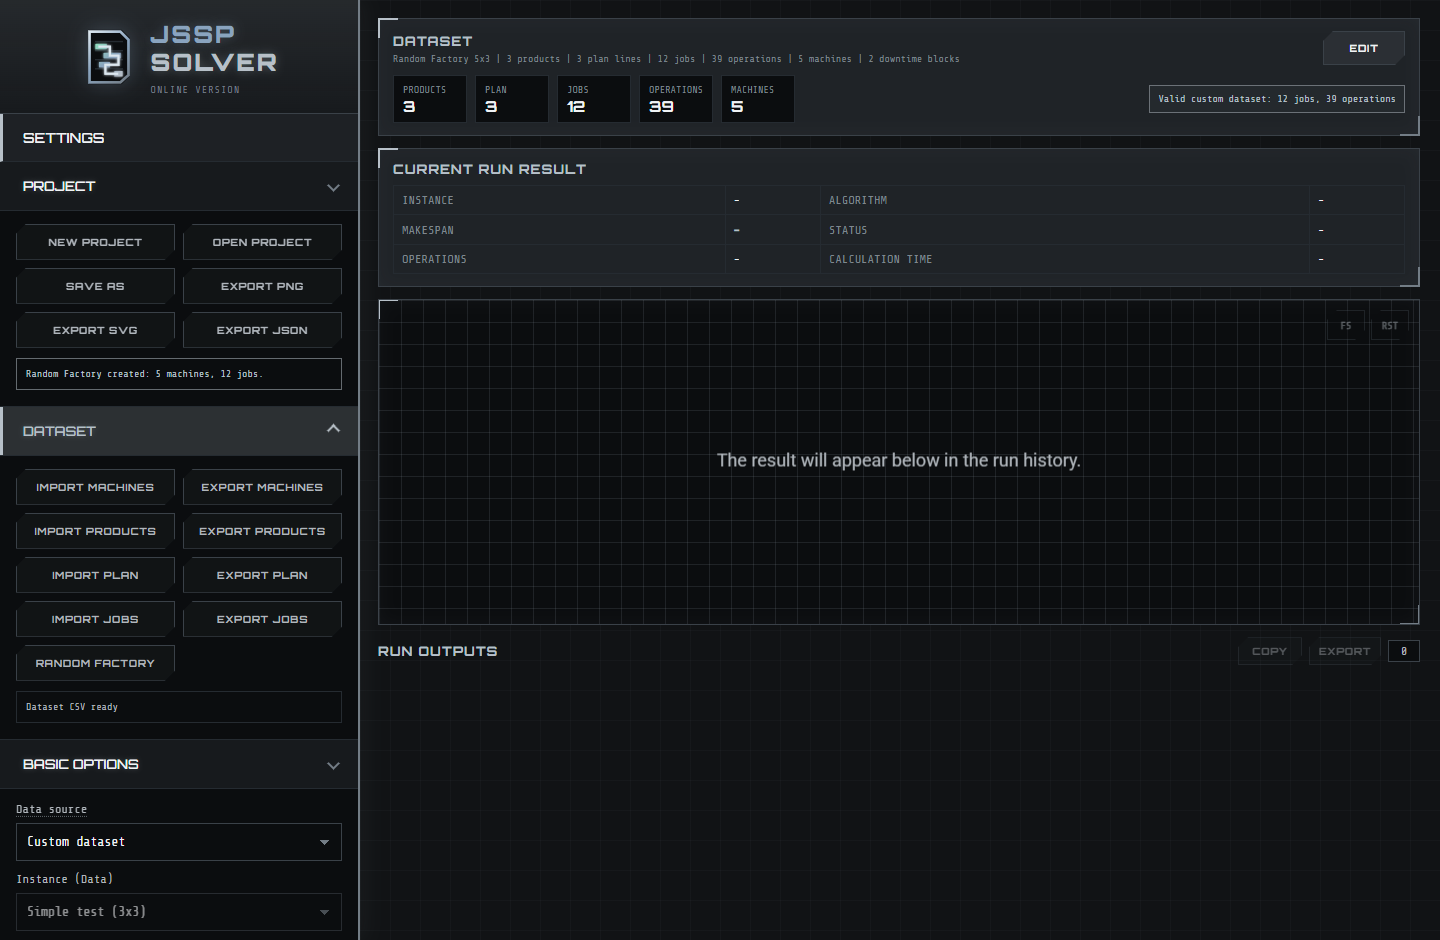The height and width of the screenshot is (940, 1440).
Task: Click the run outputs count badge
Action: (1404, 651)
